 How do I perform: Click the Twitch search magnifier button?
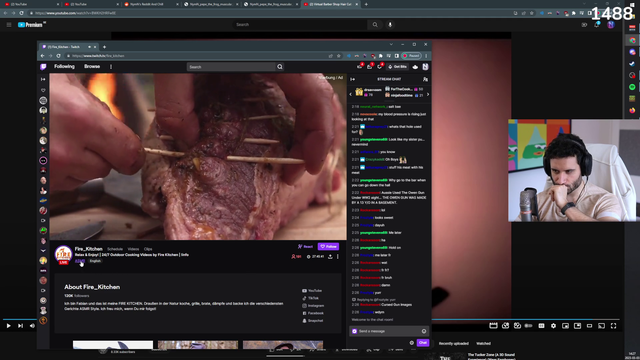pyautogui.click(x=280, y=67)
